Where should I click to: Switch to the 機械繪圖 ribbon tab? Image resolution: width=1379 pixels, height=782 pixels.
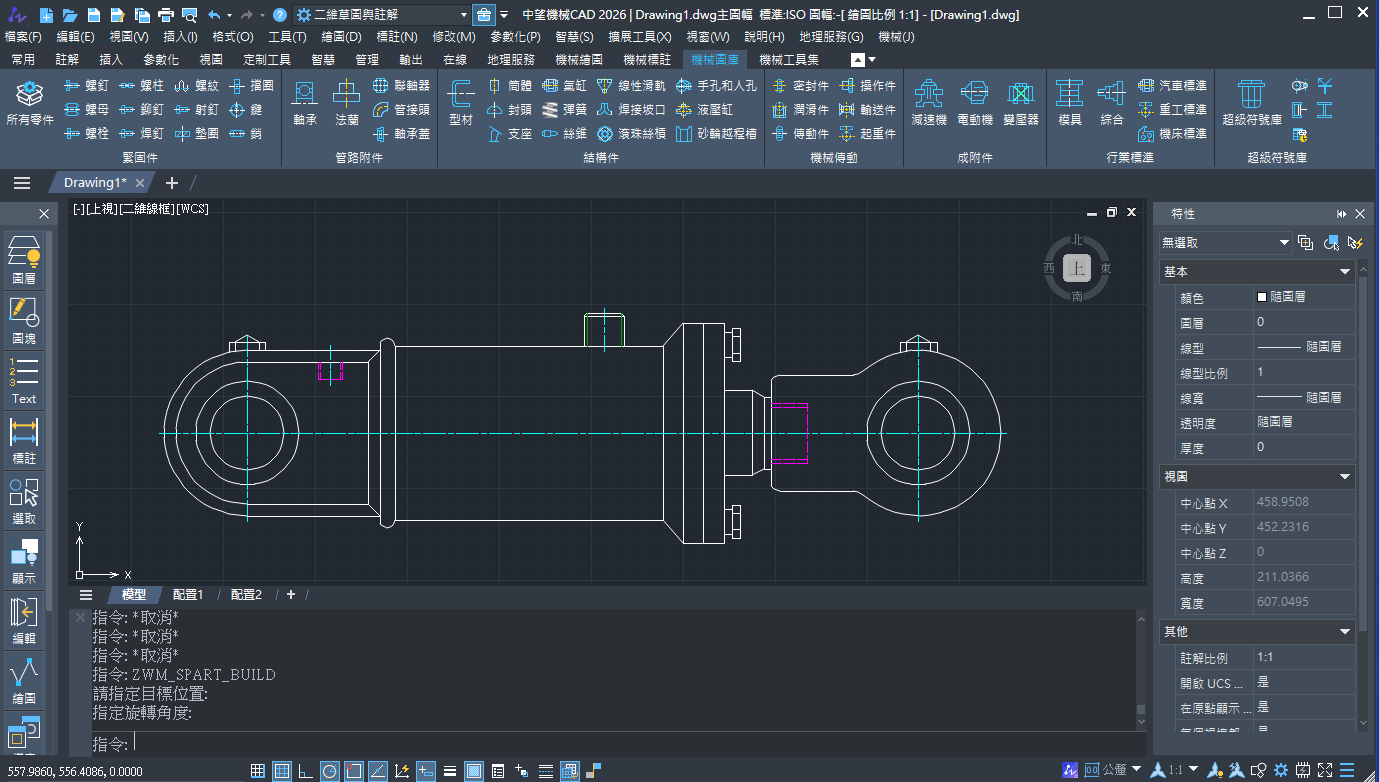(x=579, y=60)
